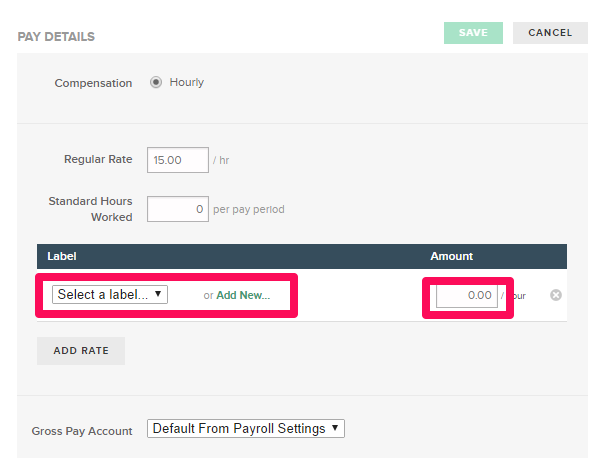Focus the Standard Hours Worked field

(x=178, y=209)
